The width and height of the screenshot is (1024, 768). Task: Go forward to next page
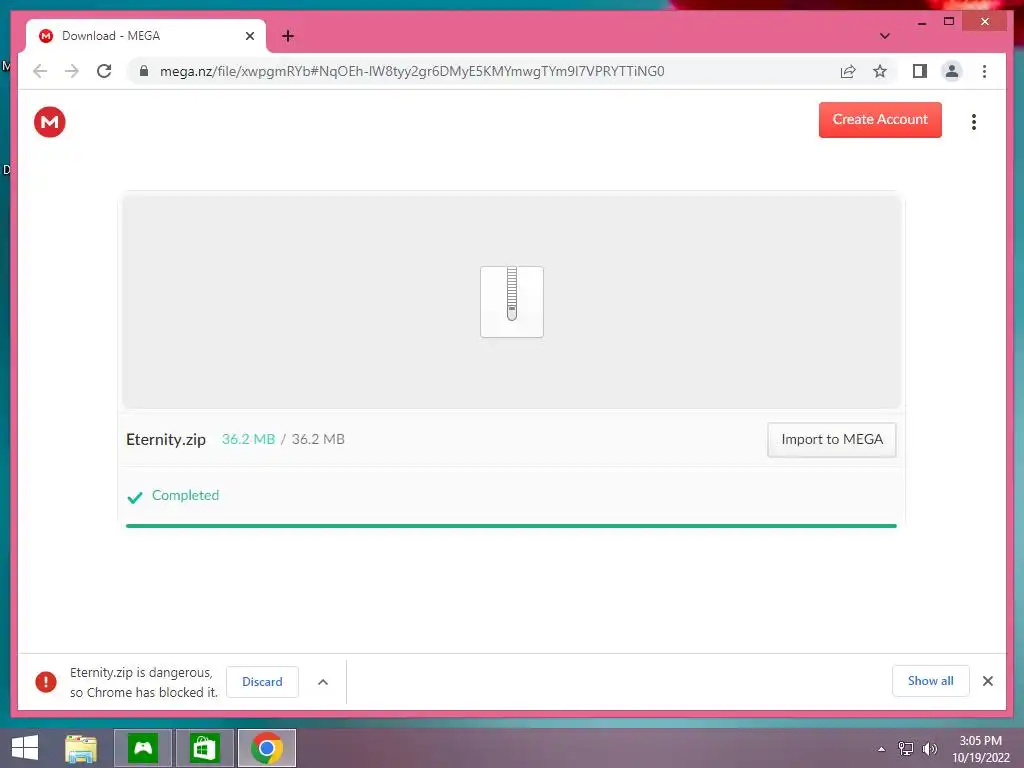click(72, 71)
